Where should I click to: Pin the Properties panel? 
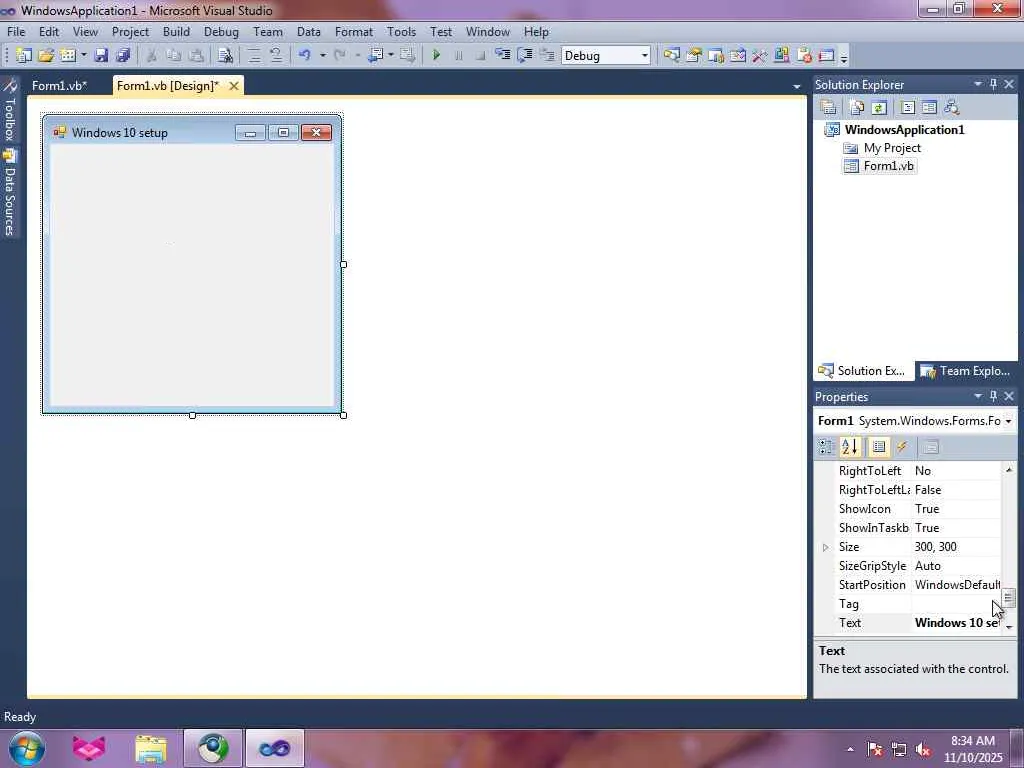coord(993,396)
